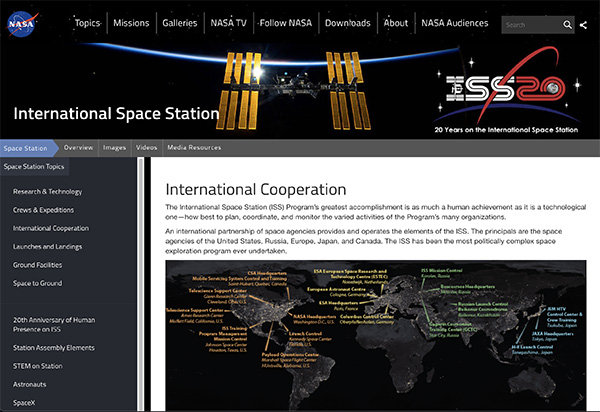This screenshot has width=600, height=412.
Task: Go to NASA TV
Action: pyautogui.click(x=229, y=23)
